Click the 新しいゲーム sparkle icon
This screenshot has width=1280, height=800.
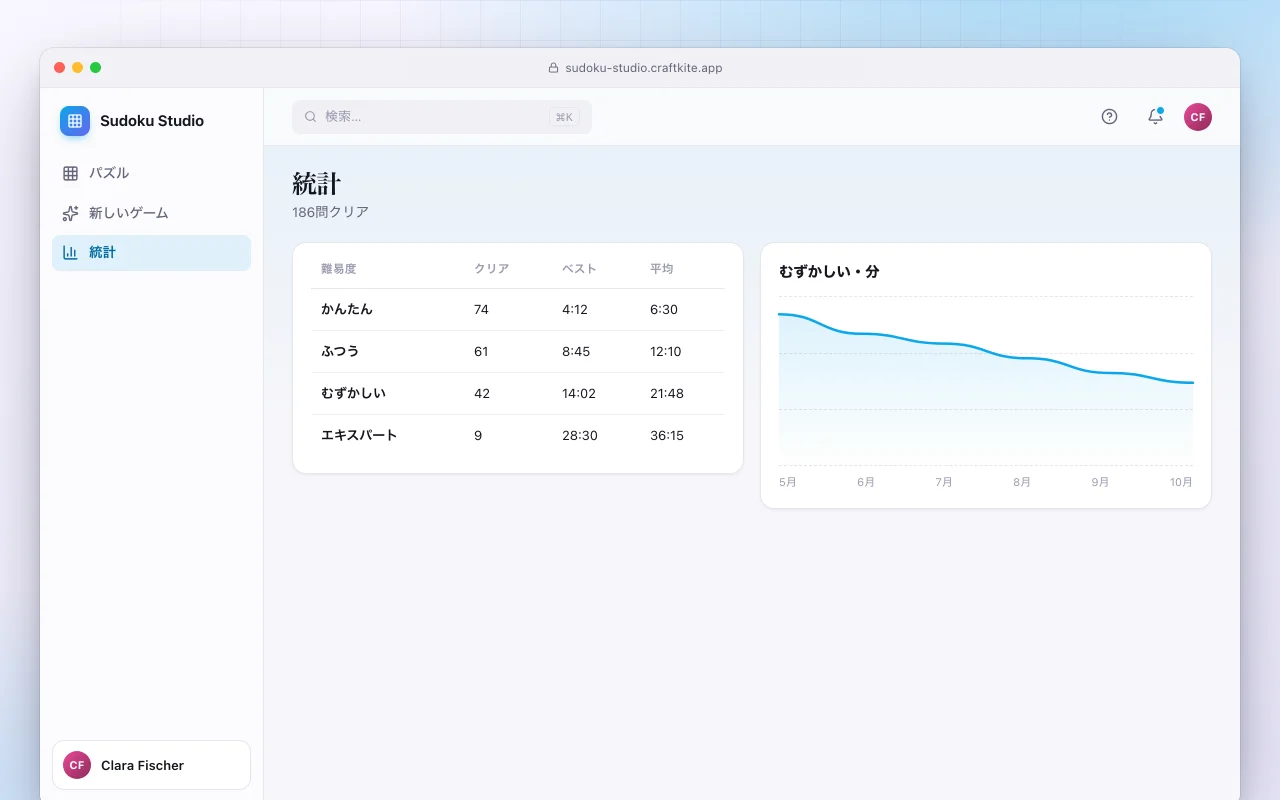point(70,213)
